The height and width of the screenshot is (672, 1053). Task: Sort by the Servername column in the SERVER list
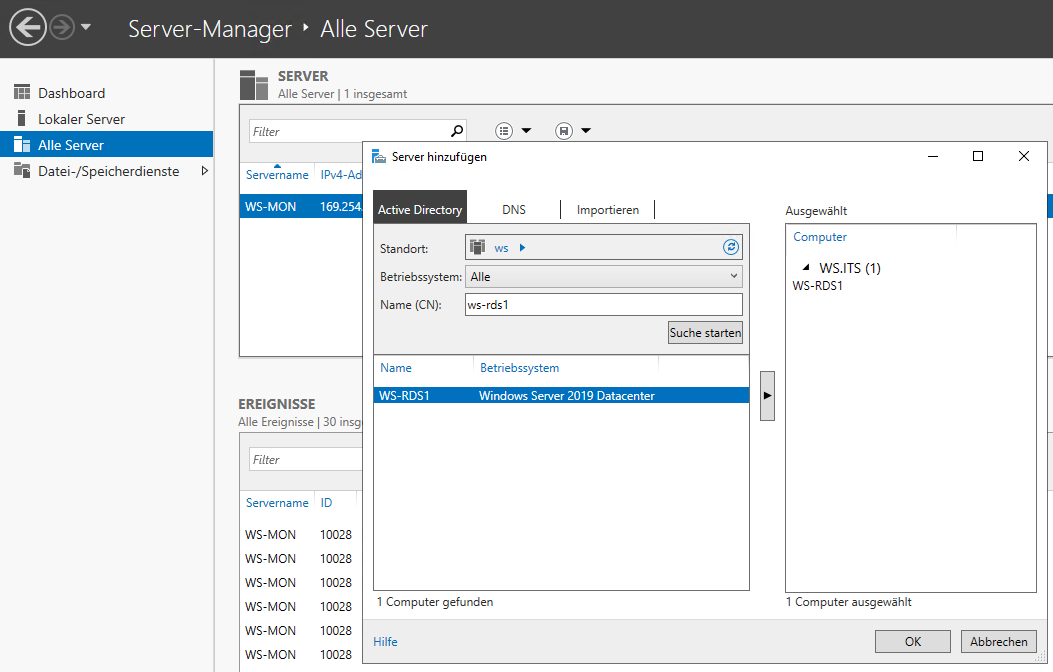pyautogui.click(x=277, y=175)
